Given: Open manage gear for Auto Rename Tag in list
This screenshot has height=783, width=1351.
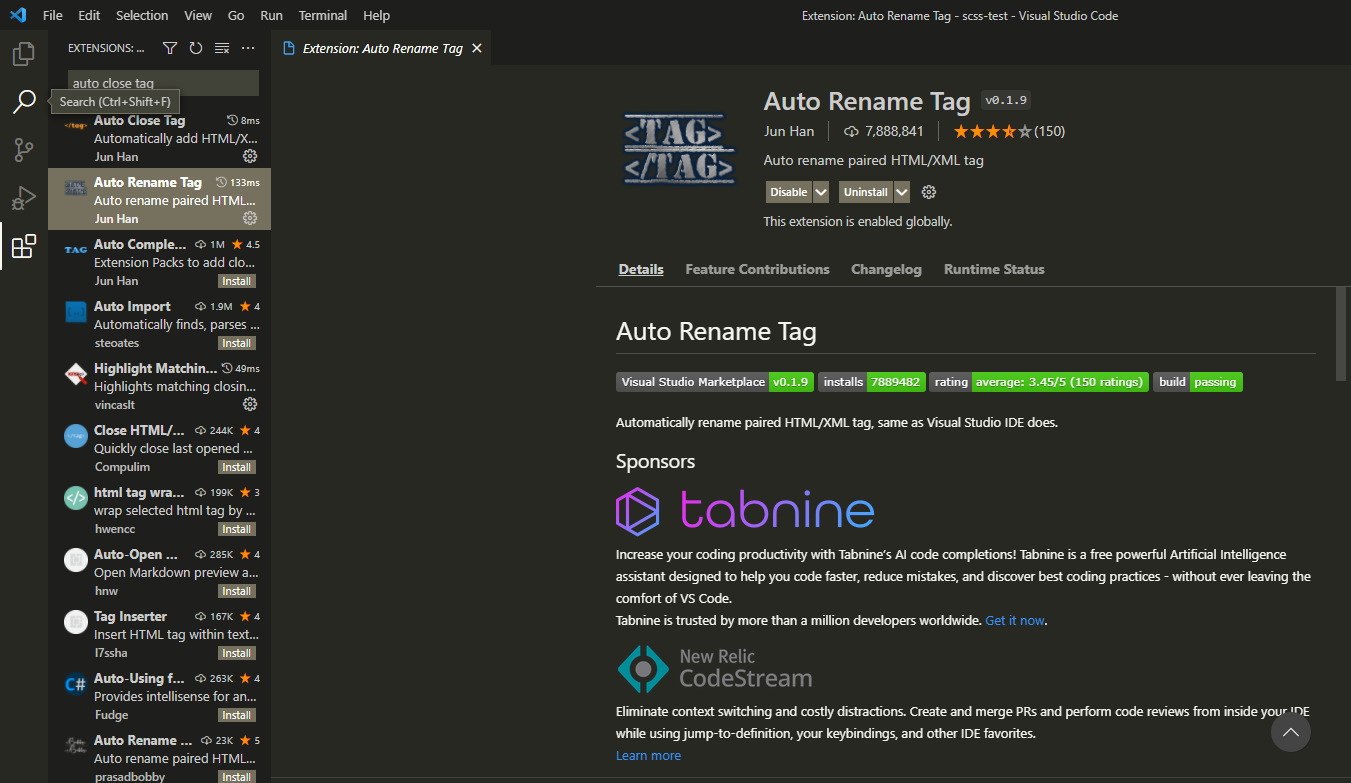Looking at the screenshot, I should (250, 218).
